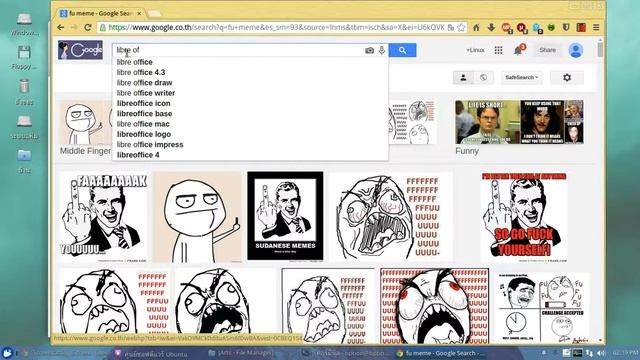This screenshot has height=360, width=640.
Task: Open the beige background stick figure image
Action: [198, 217]
